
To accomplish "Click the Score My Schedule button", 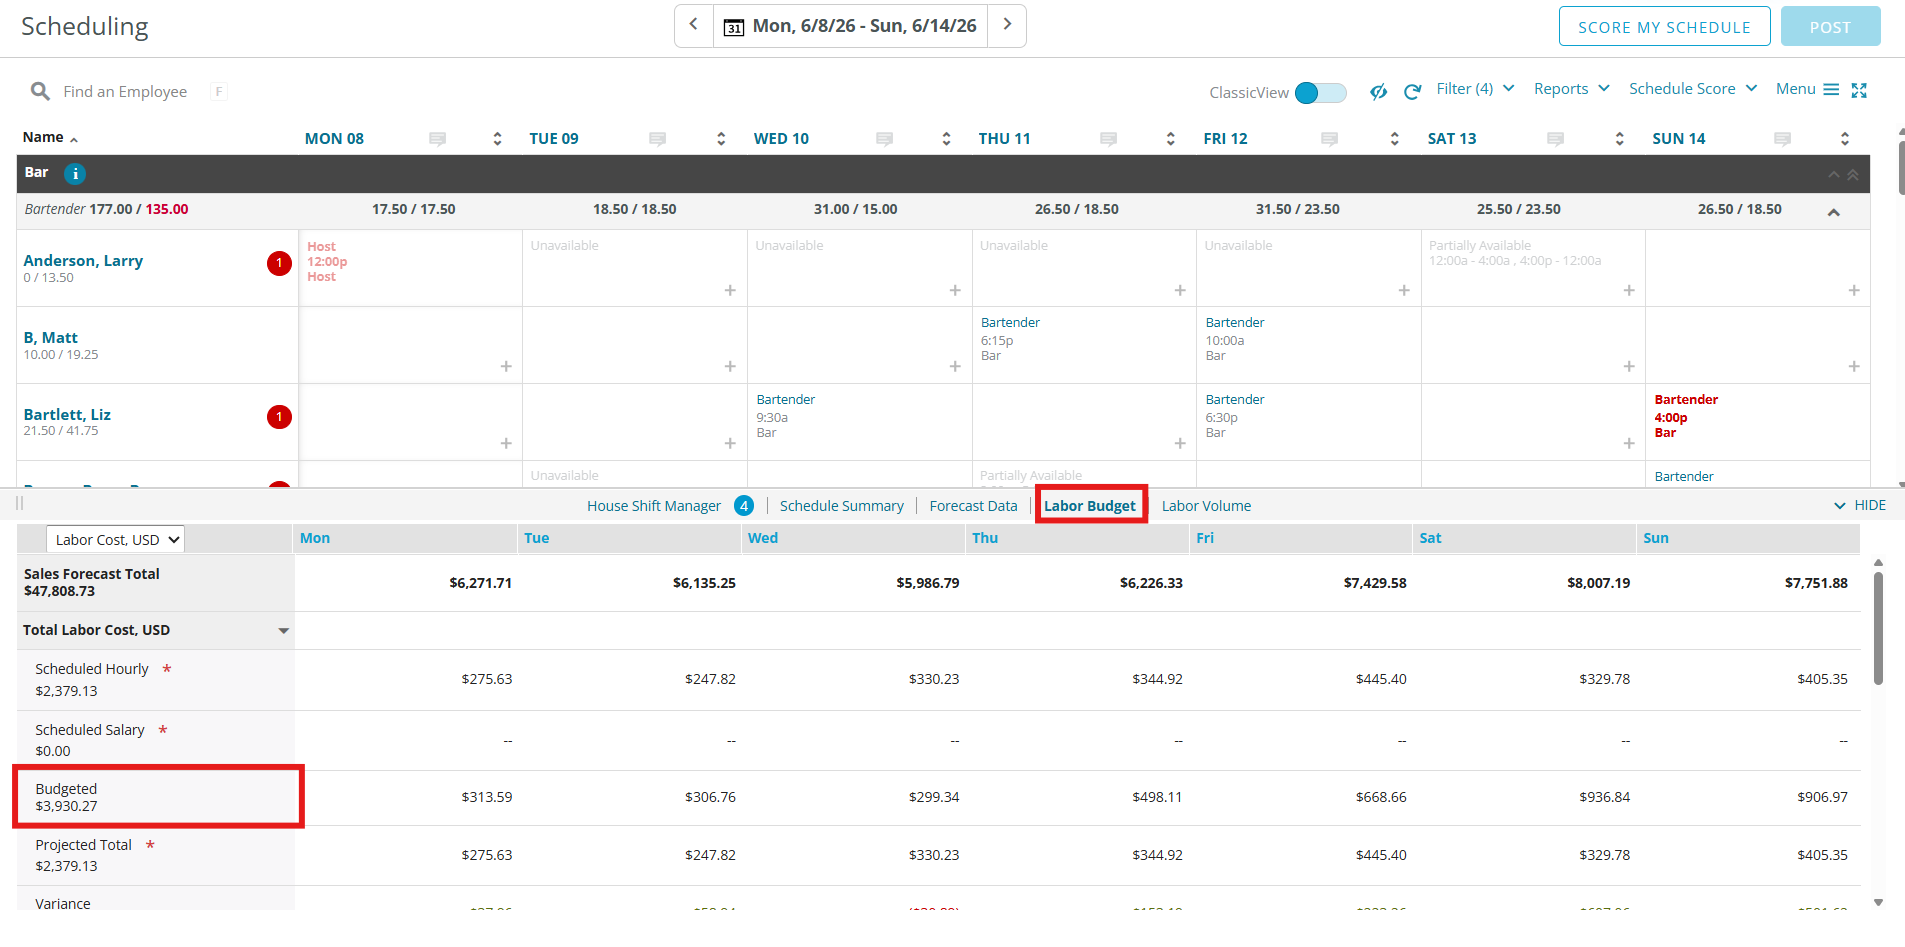I will (x=1664, y=27).
